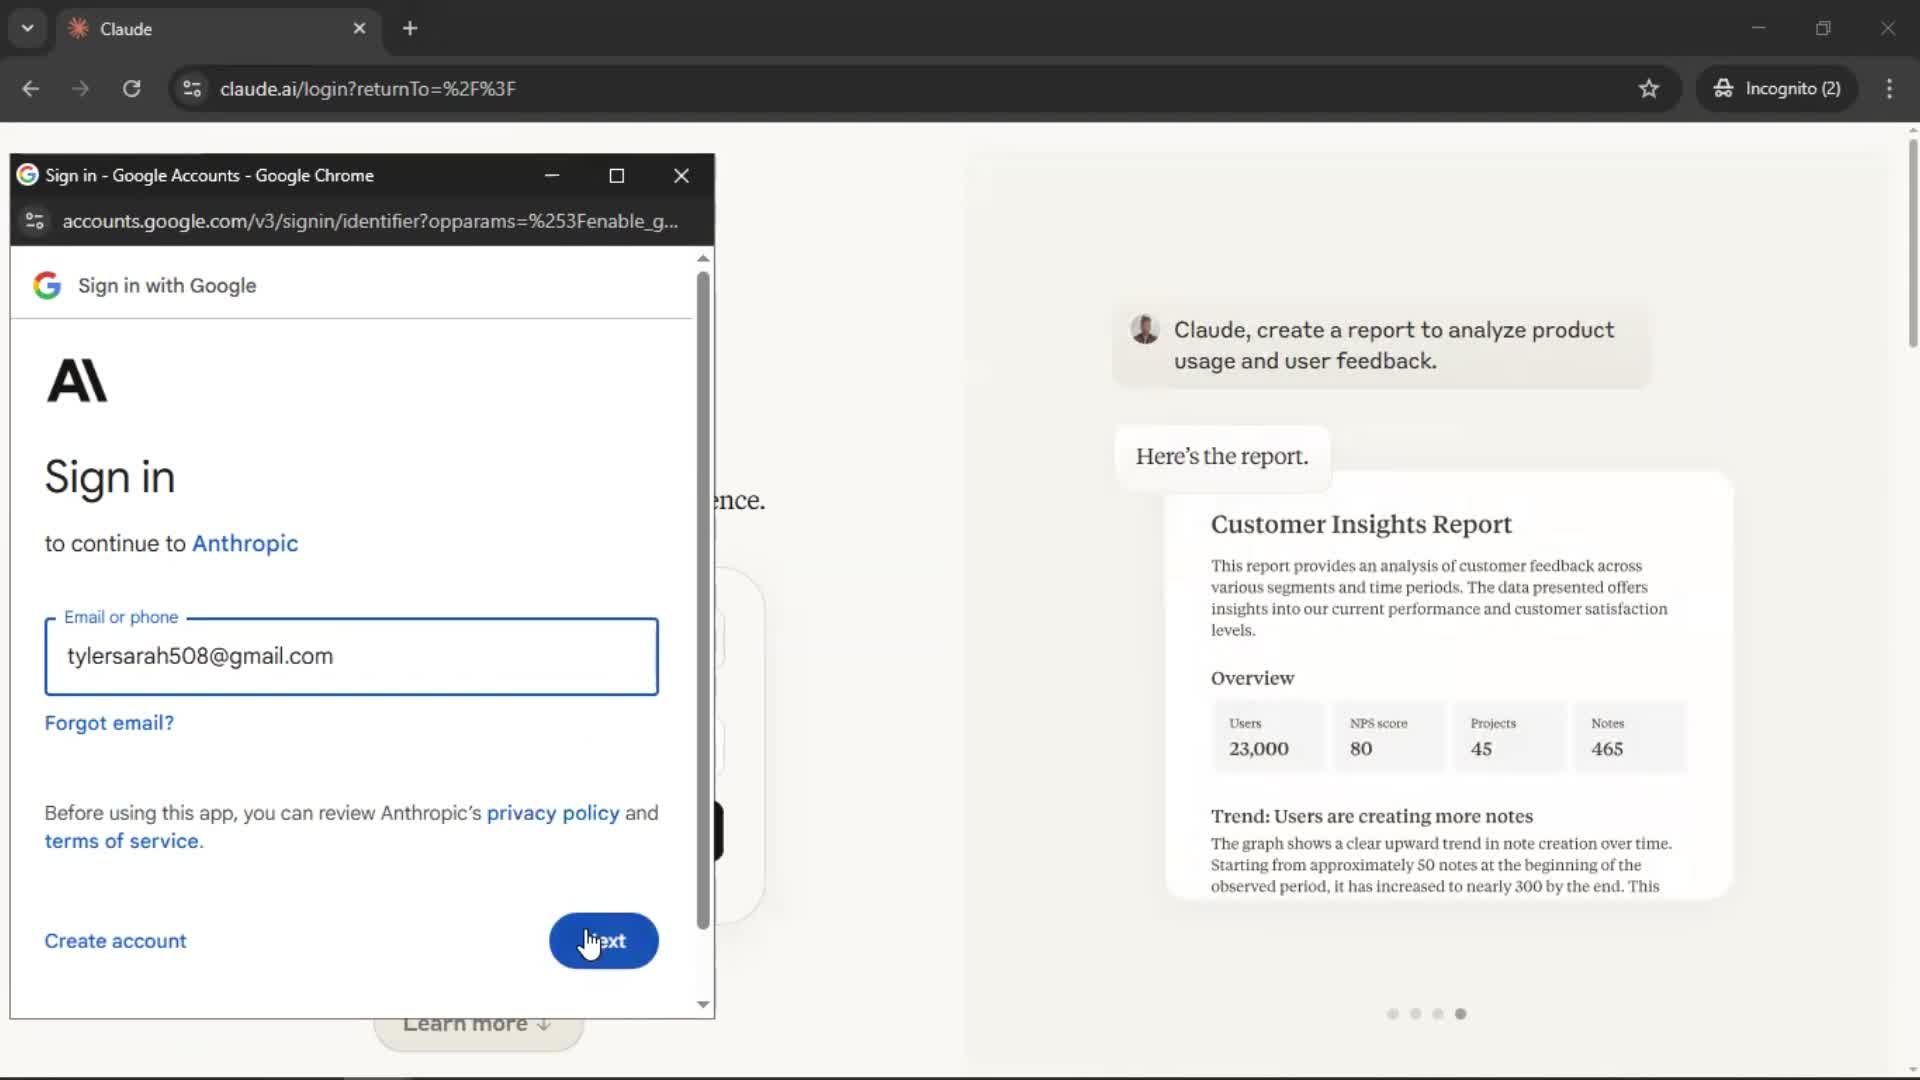Image resolution: width=1920 pixels, height=1080 pixels.
Task: Open the Incognito (2) indicator
Action: [1777, 88]
